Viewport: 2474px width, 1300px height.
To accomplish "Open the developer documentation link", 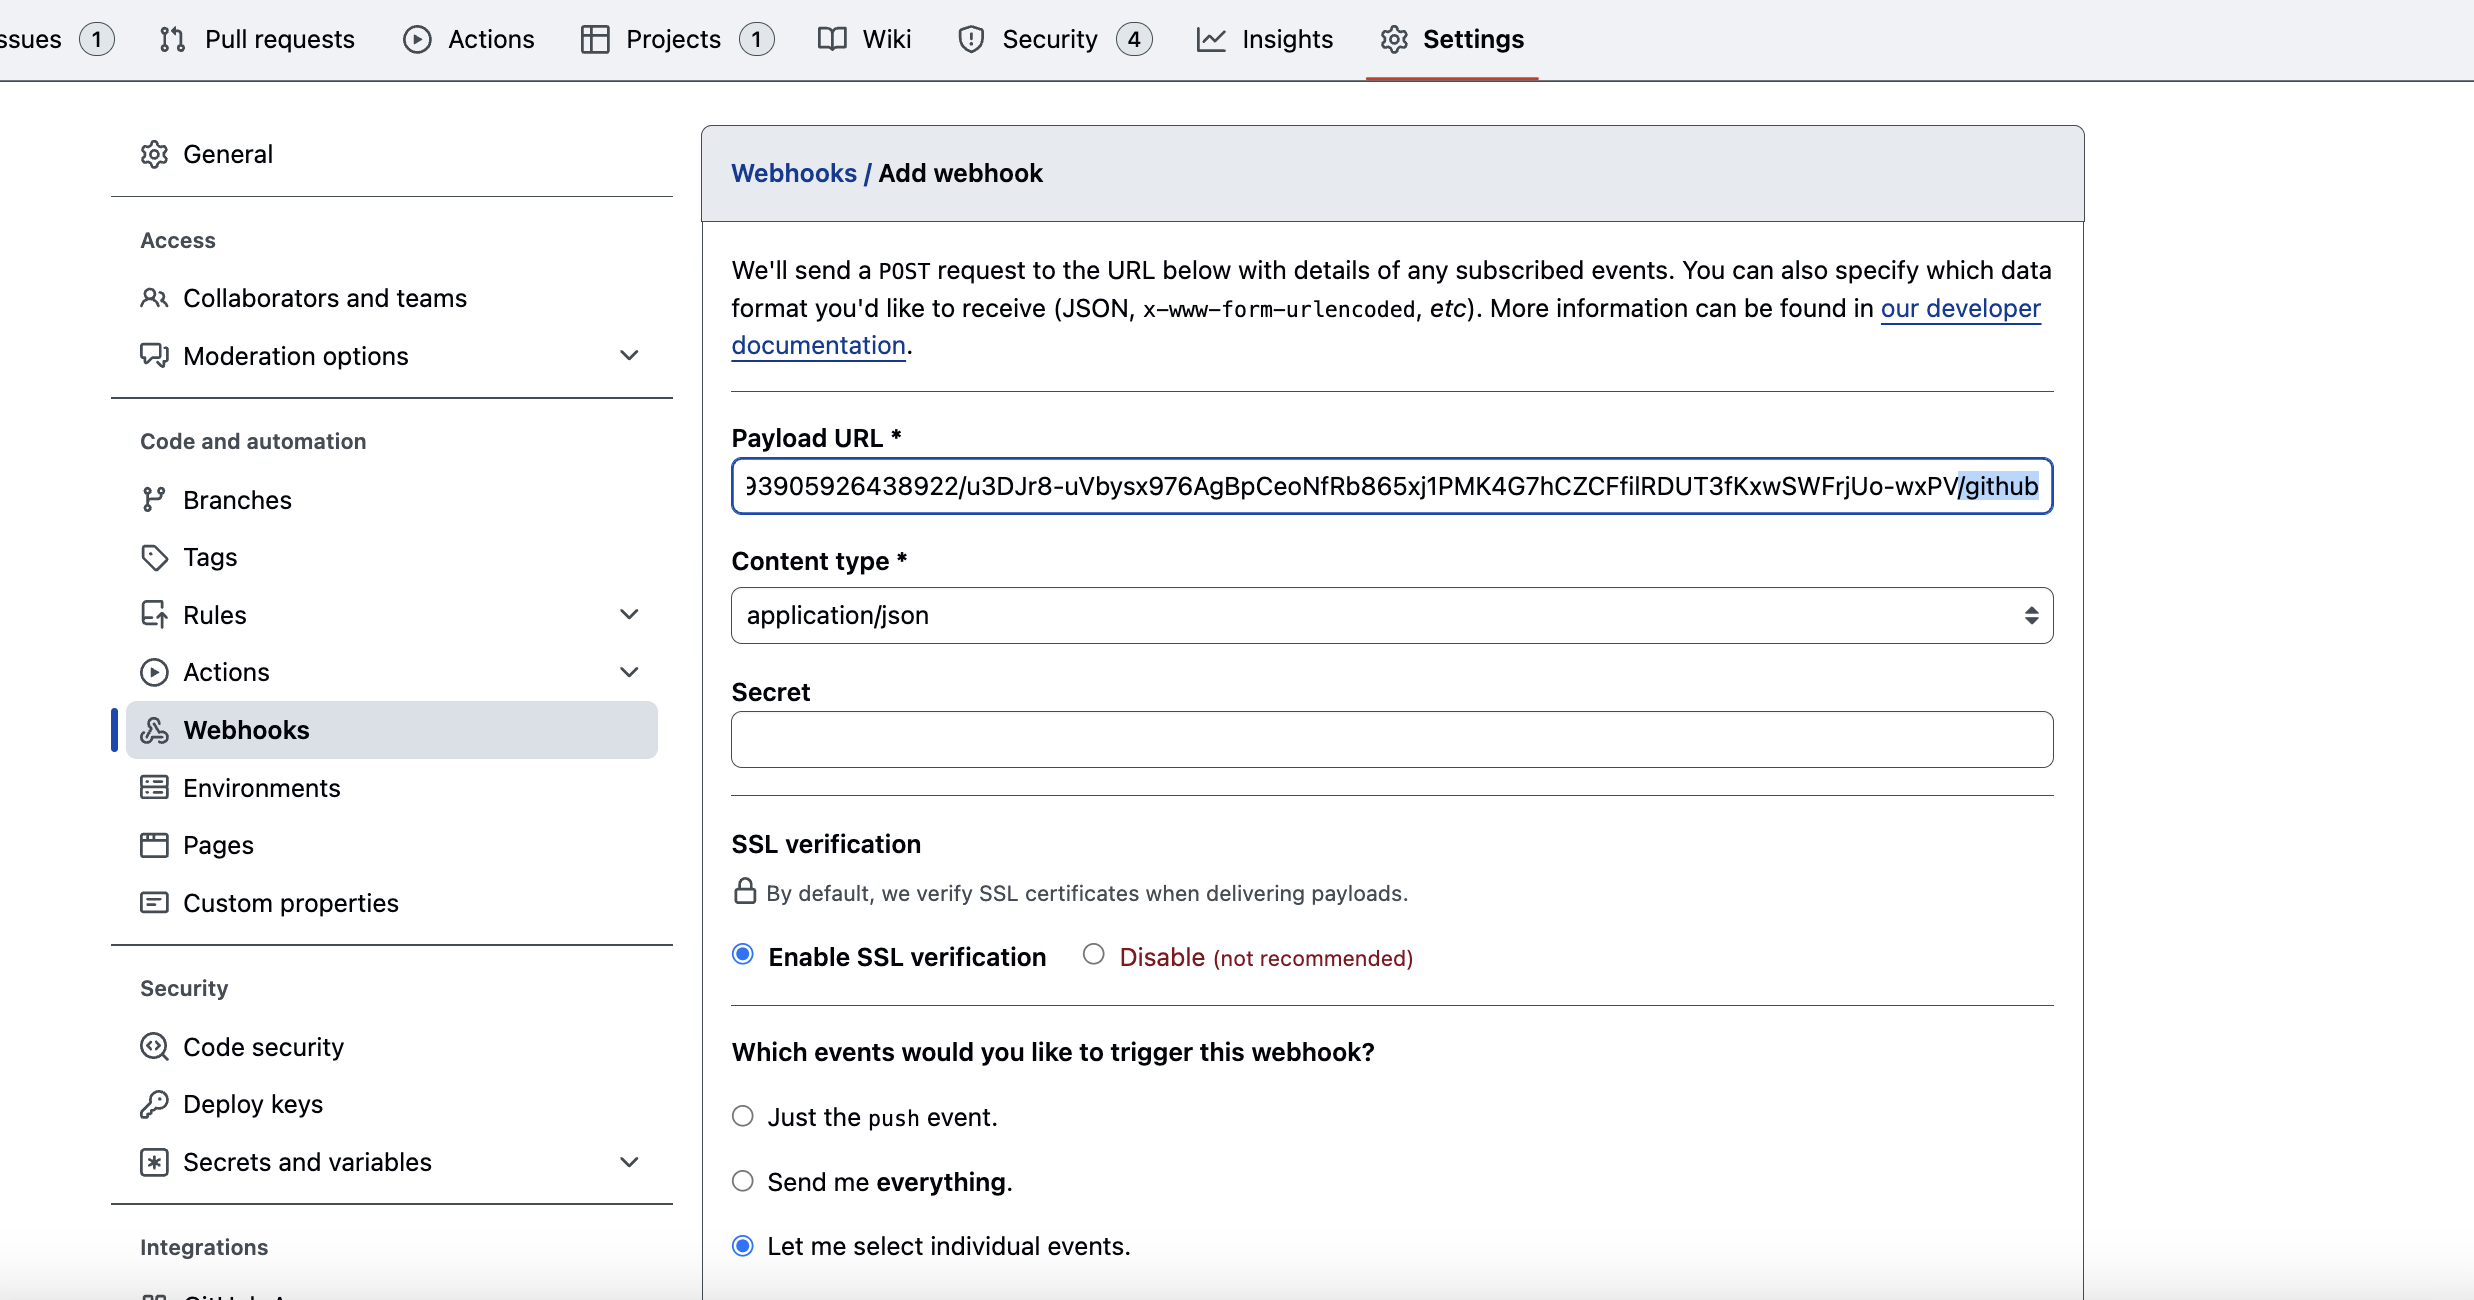I will click(x=1960, y=308).
